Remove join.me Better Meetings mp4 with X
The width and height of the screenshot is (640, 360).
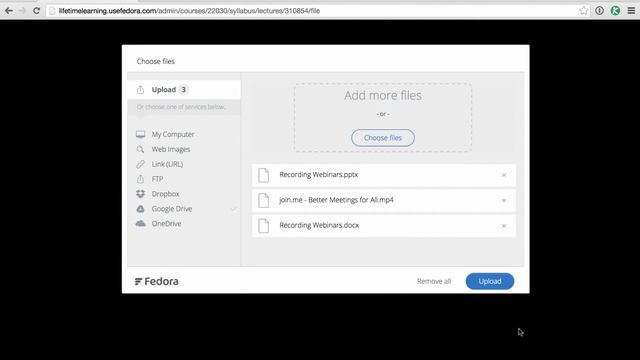(504, 200)
